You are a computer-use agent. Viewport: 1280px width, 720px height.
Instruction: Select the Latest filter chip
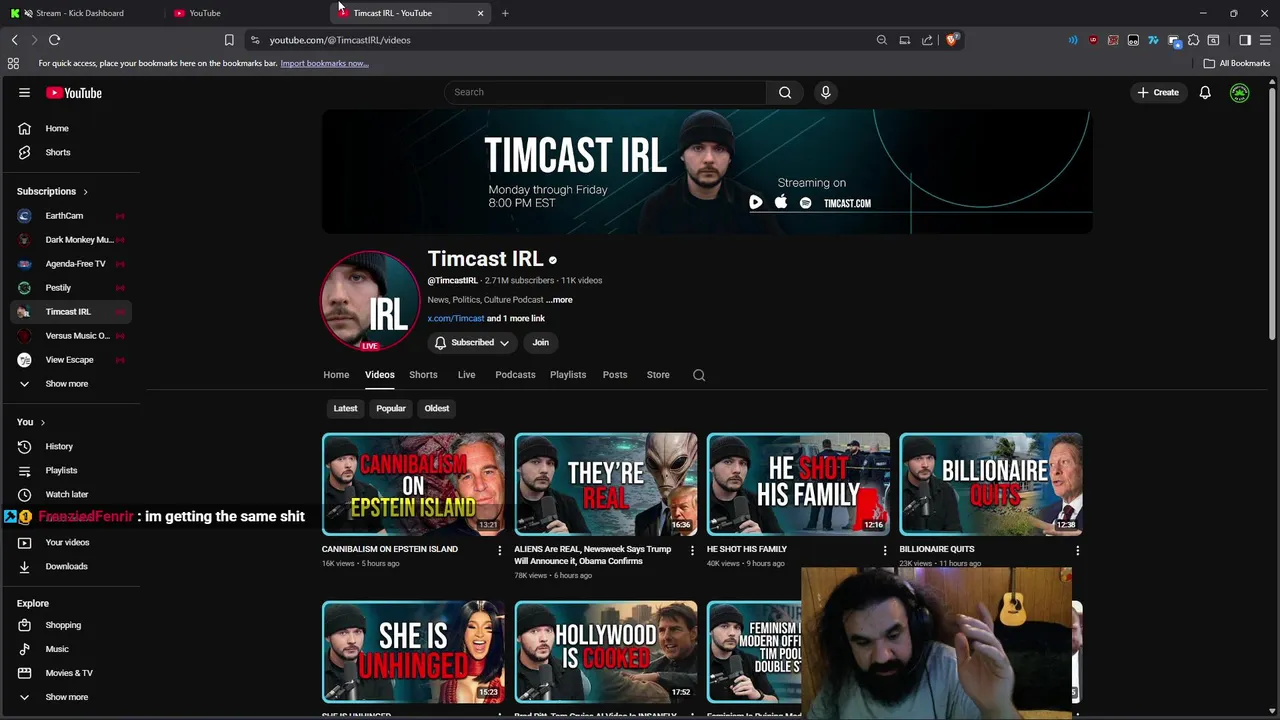345,408
